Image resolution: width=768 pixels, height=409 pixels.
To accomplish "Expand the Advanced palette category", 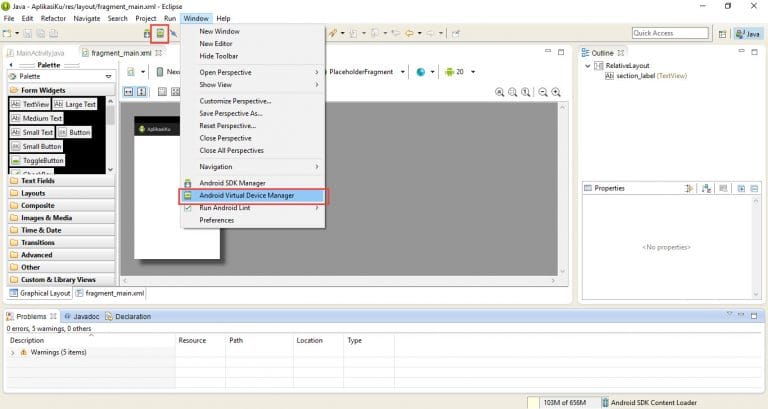I will [62, 255].
